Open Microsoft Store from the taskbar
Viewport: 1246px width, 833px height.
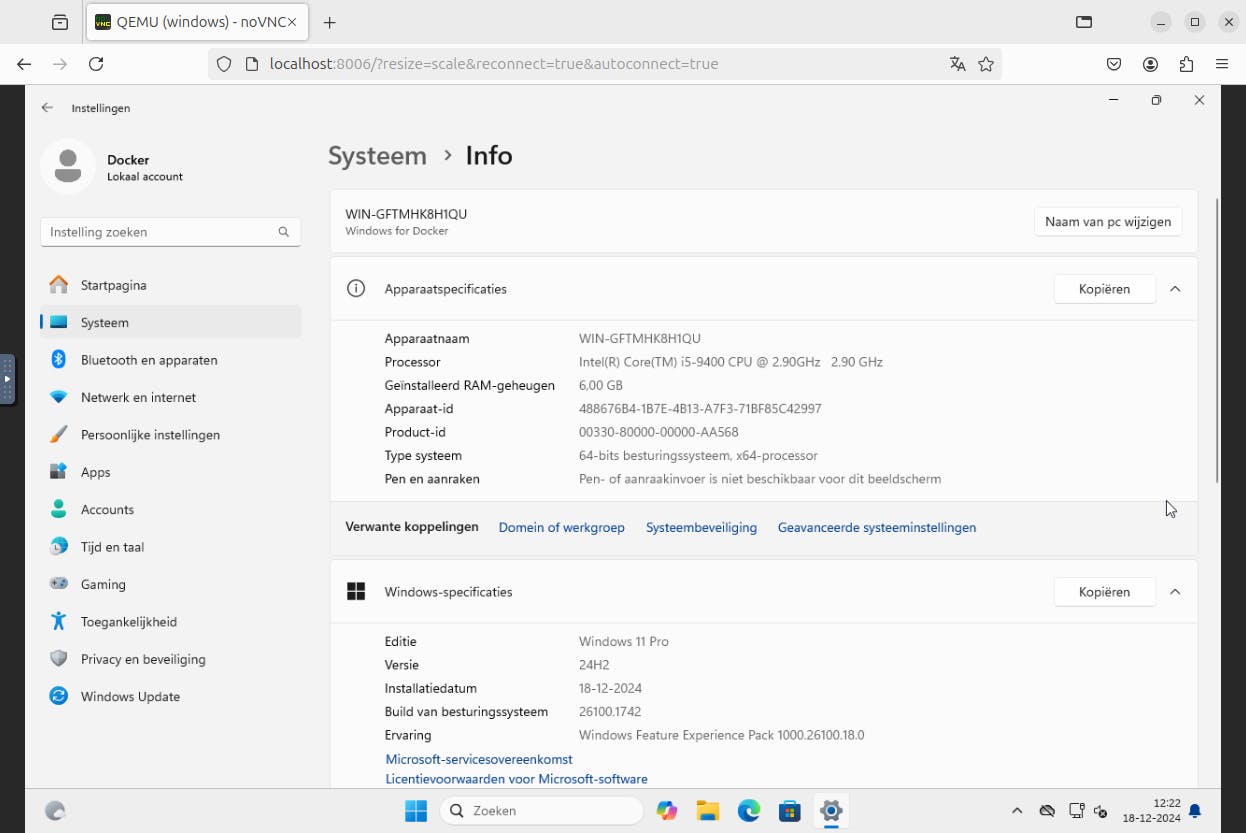click(790, 811)
